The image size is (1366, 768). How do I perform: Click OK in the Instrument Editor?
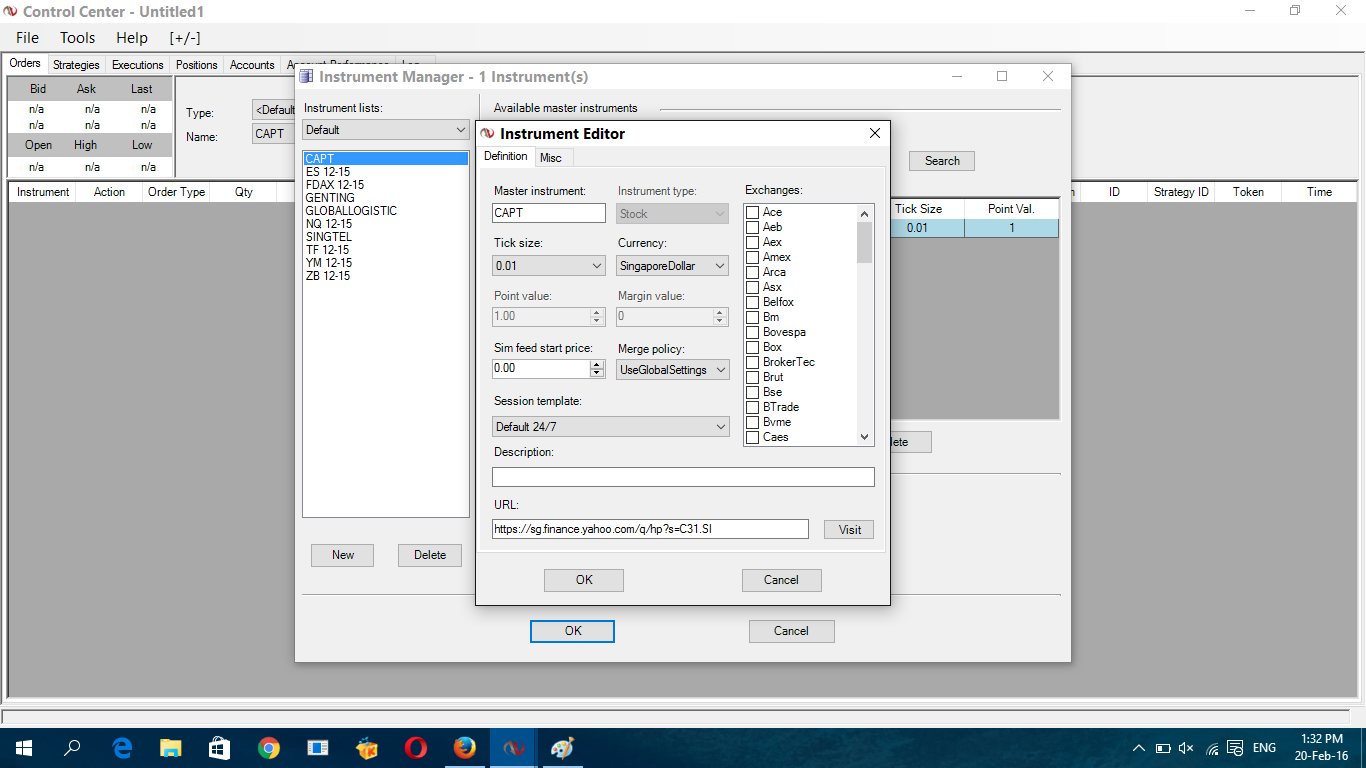(x=584, y=580)
